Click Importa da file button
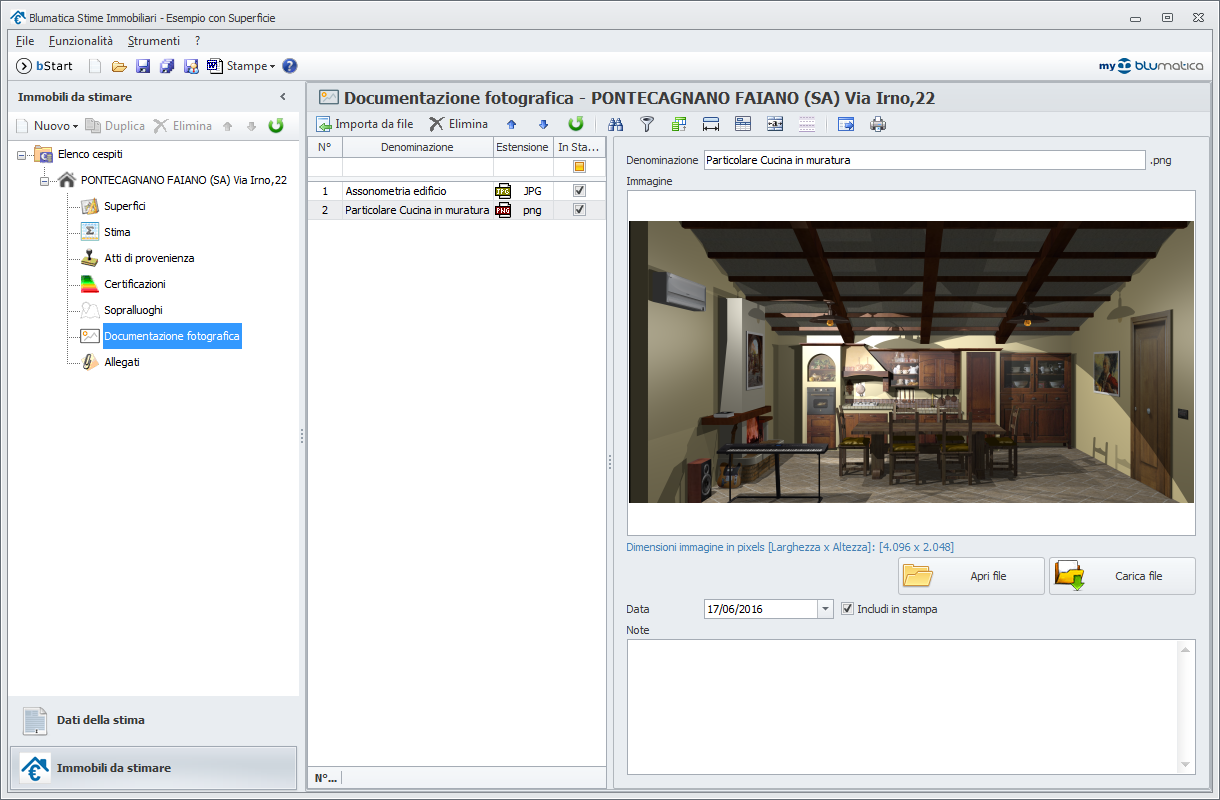This screenshot has width=1220, height=800. point(365,124)
